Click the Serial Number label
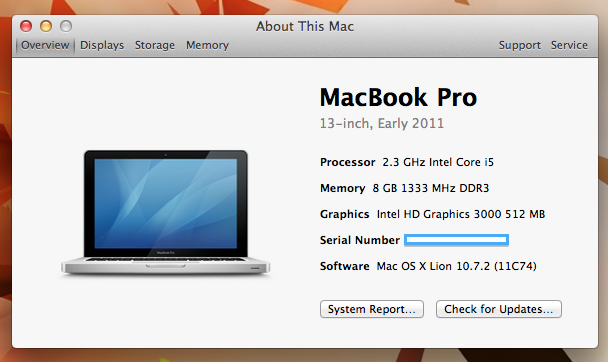608x362 pixels. (359, 240)
